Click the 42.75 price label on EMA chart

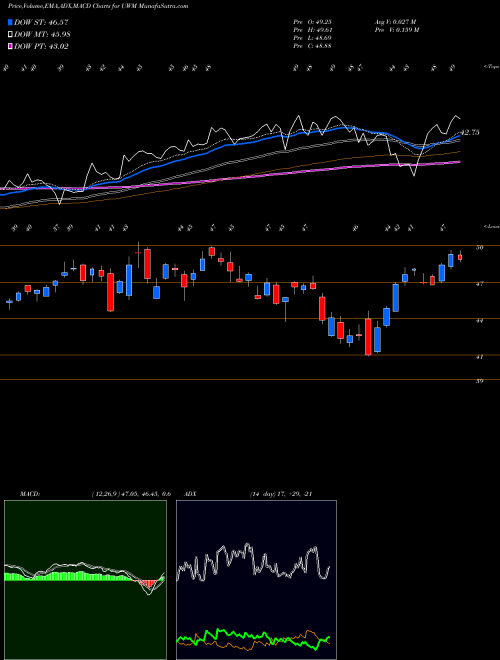(x=470, y=133)
